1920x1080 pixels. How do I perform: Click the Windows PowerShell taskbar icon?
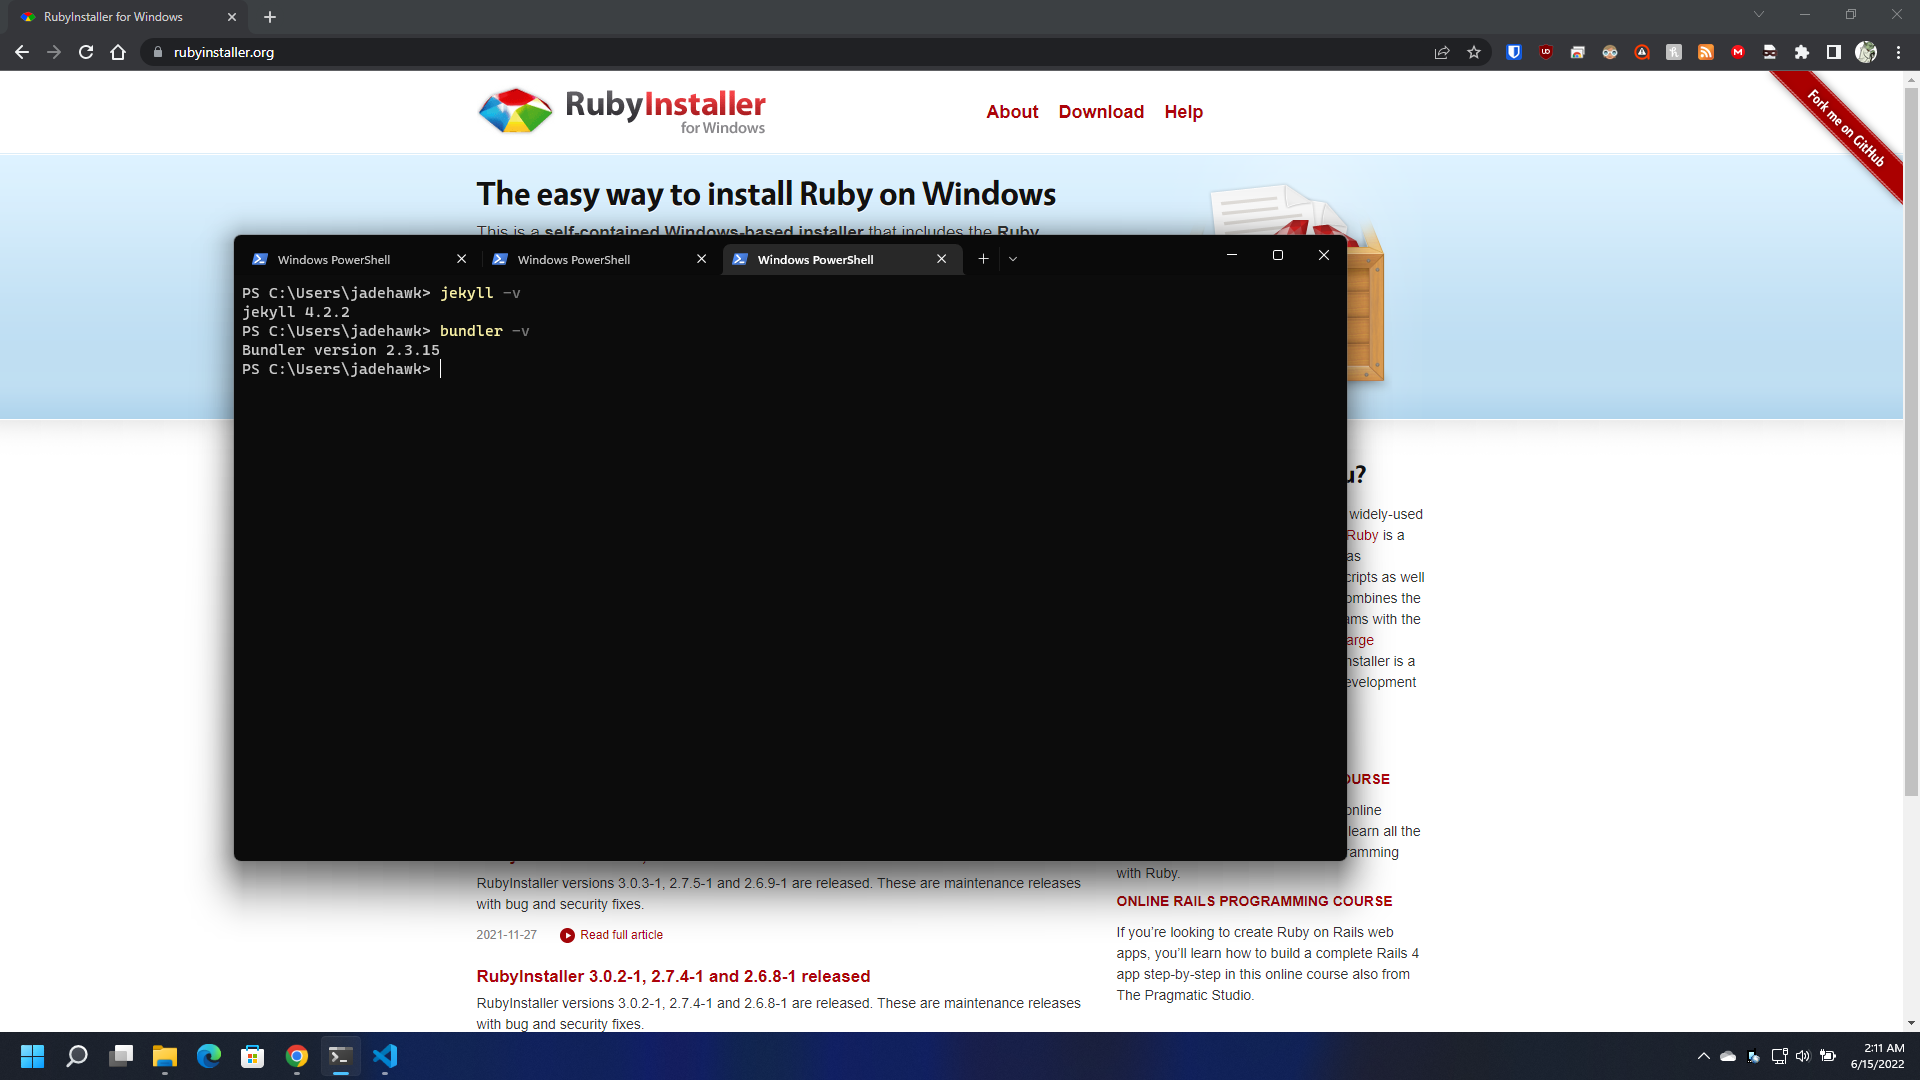pos(342,1055)
